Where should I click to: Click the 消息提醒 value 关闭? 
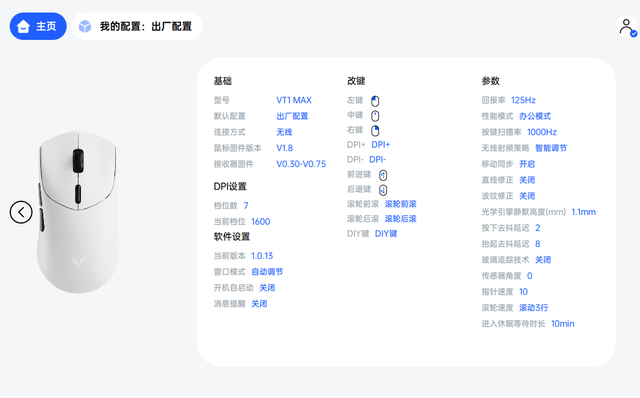259,304
